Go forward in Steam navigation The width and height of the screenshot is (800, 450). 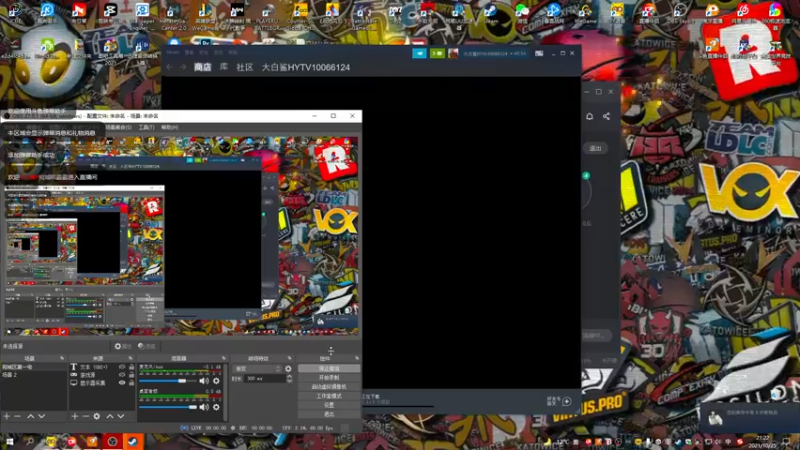point(183,67)
